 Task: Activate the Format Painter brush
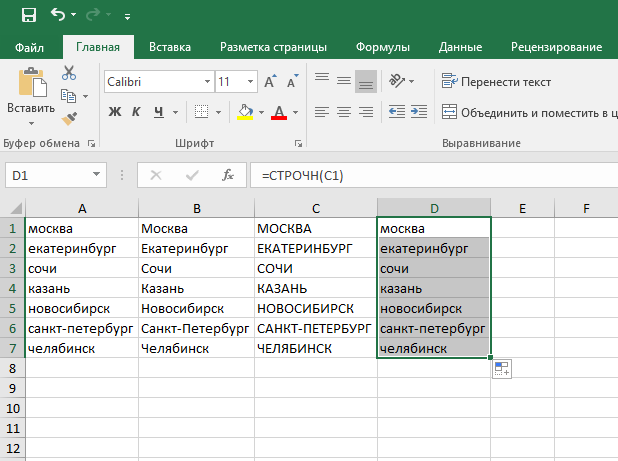pyautogui.click(x=69, y=118)
